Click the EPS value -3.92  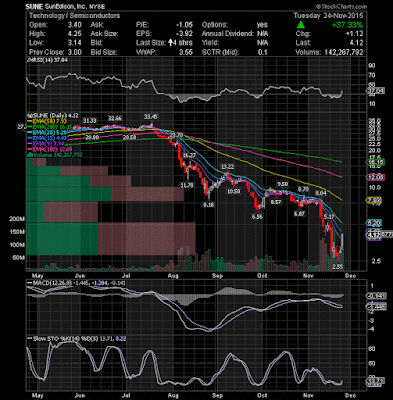(184, 34)
